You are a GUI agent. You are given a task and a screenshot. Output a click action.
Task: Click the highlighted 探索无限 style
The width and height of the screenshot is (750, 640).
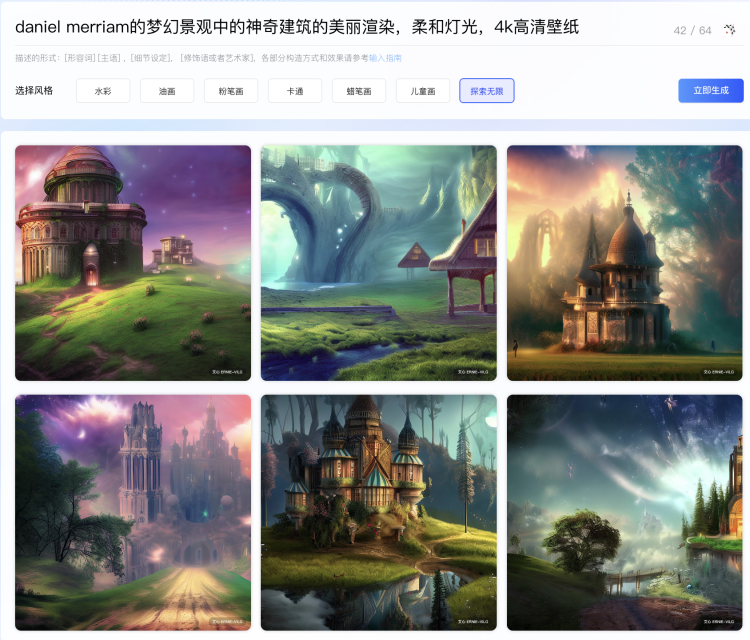[x=487, y=91]
